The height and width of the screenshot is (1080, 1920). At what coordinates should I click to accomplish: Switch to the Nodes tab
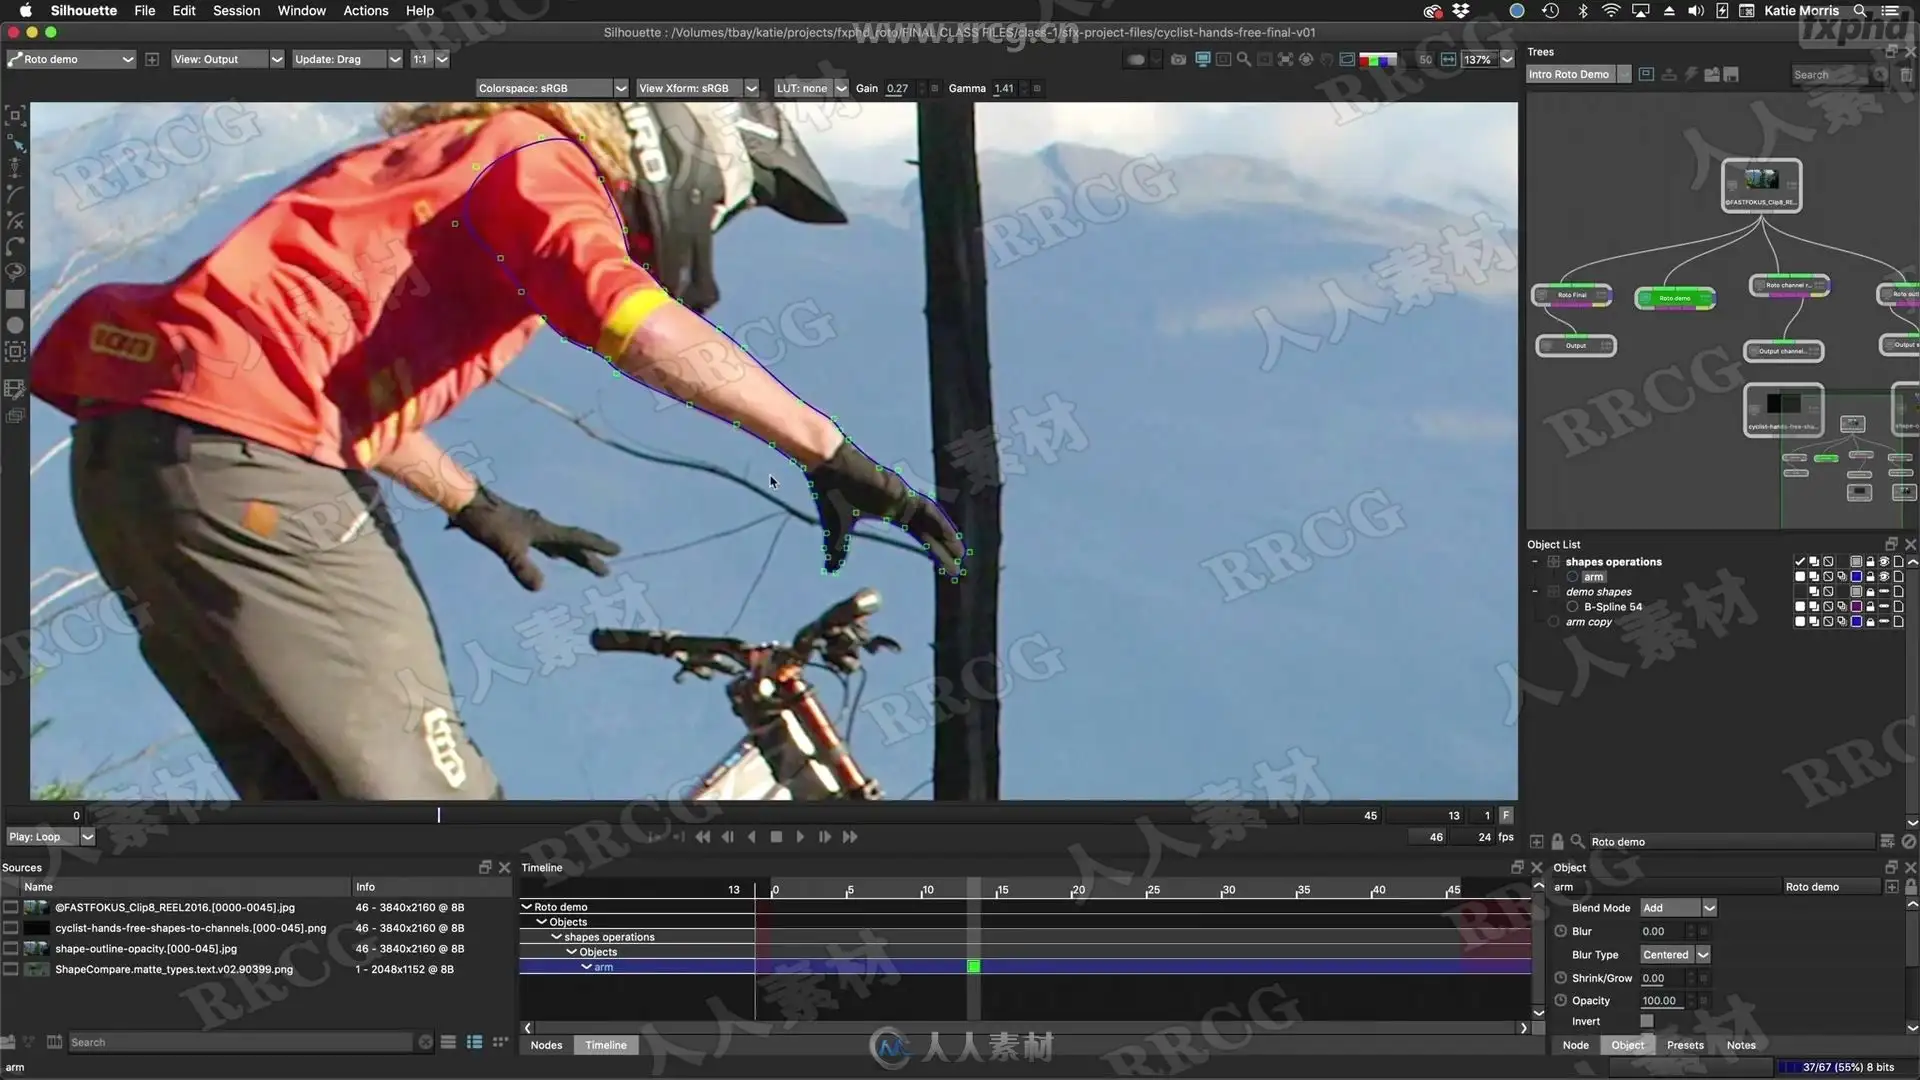[546, 1045]
